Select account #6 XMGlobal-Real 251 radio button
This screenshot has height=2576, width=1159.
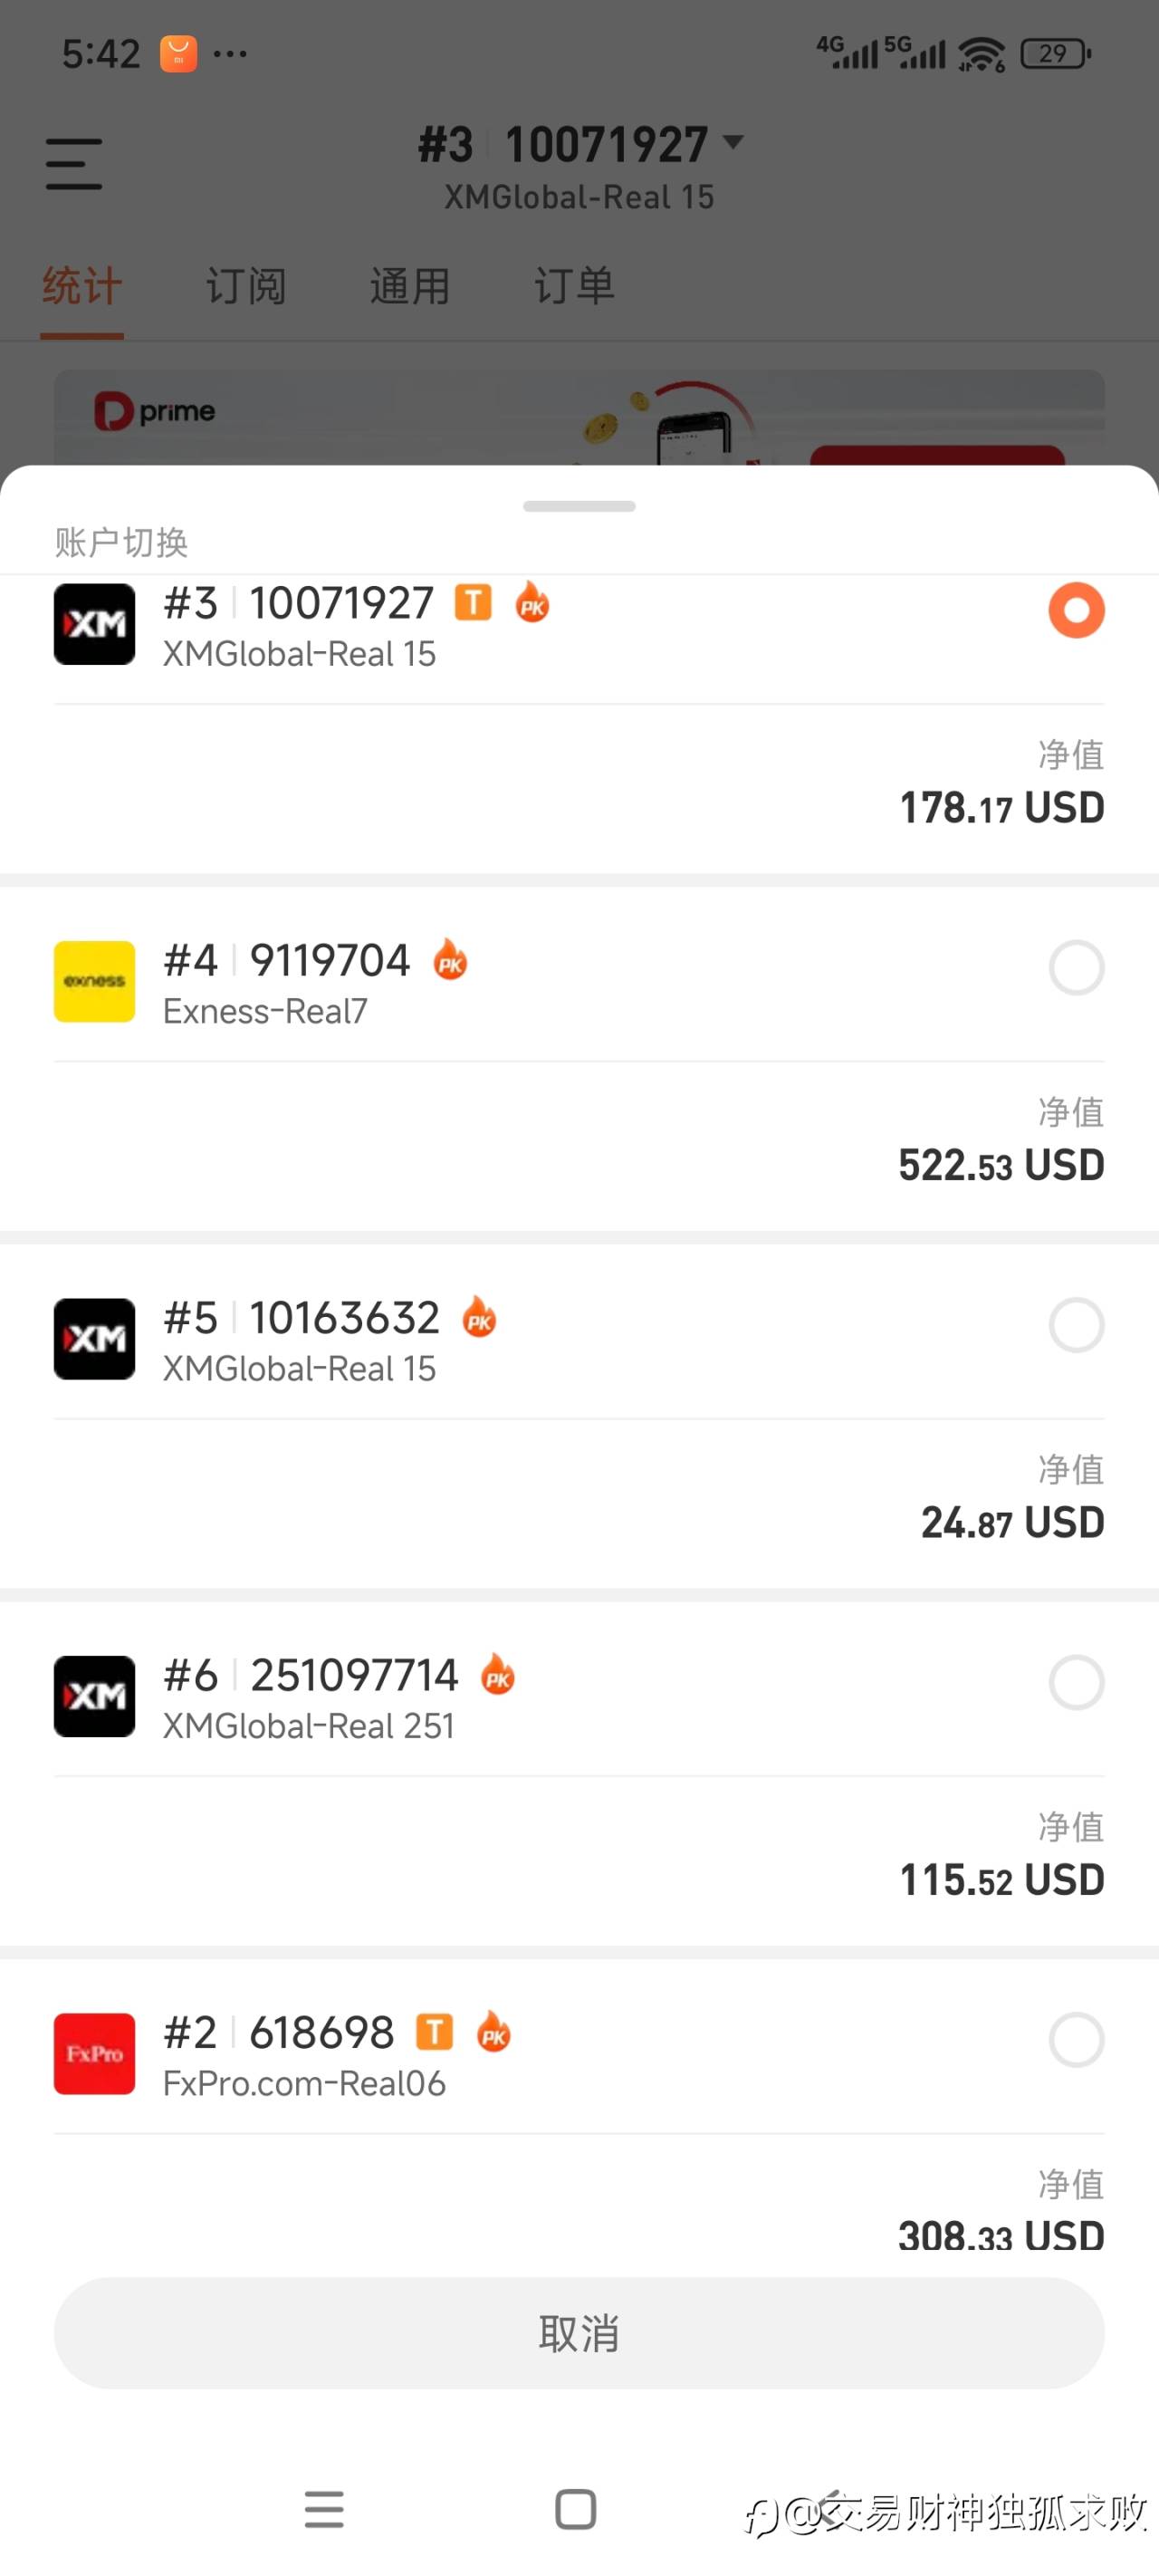point(1076,1682)
